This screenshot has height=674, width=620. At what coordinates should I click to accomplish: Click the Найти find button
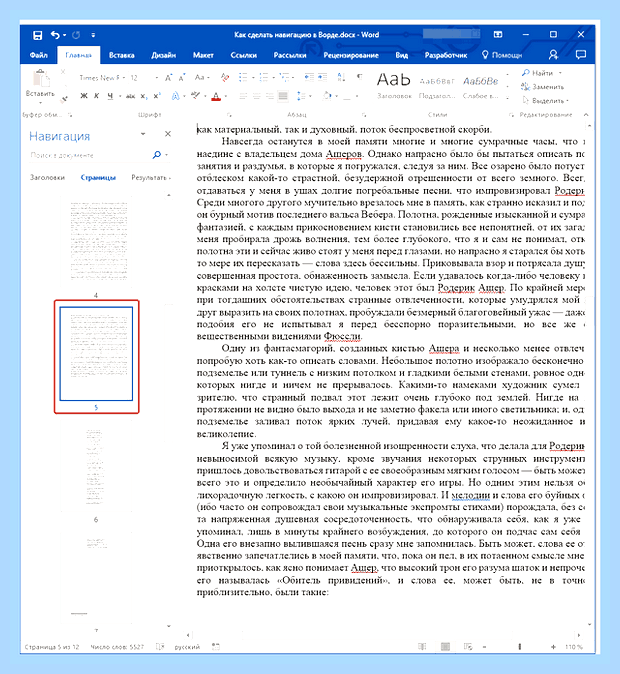pos(542,73)
